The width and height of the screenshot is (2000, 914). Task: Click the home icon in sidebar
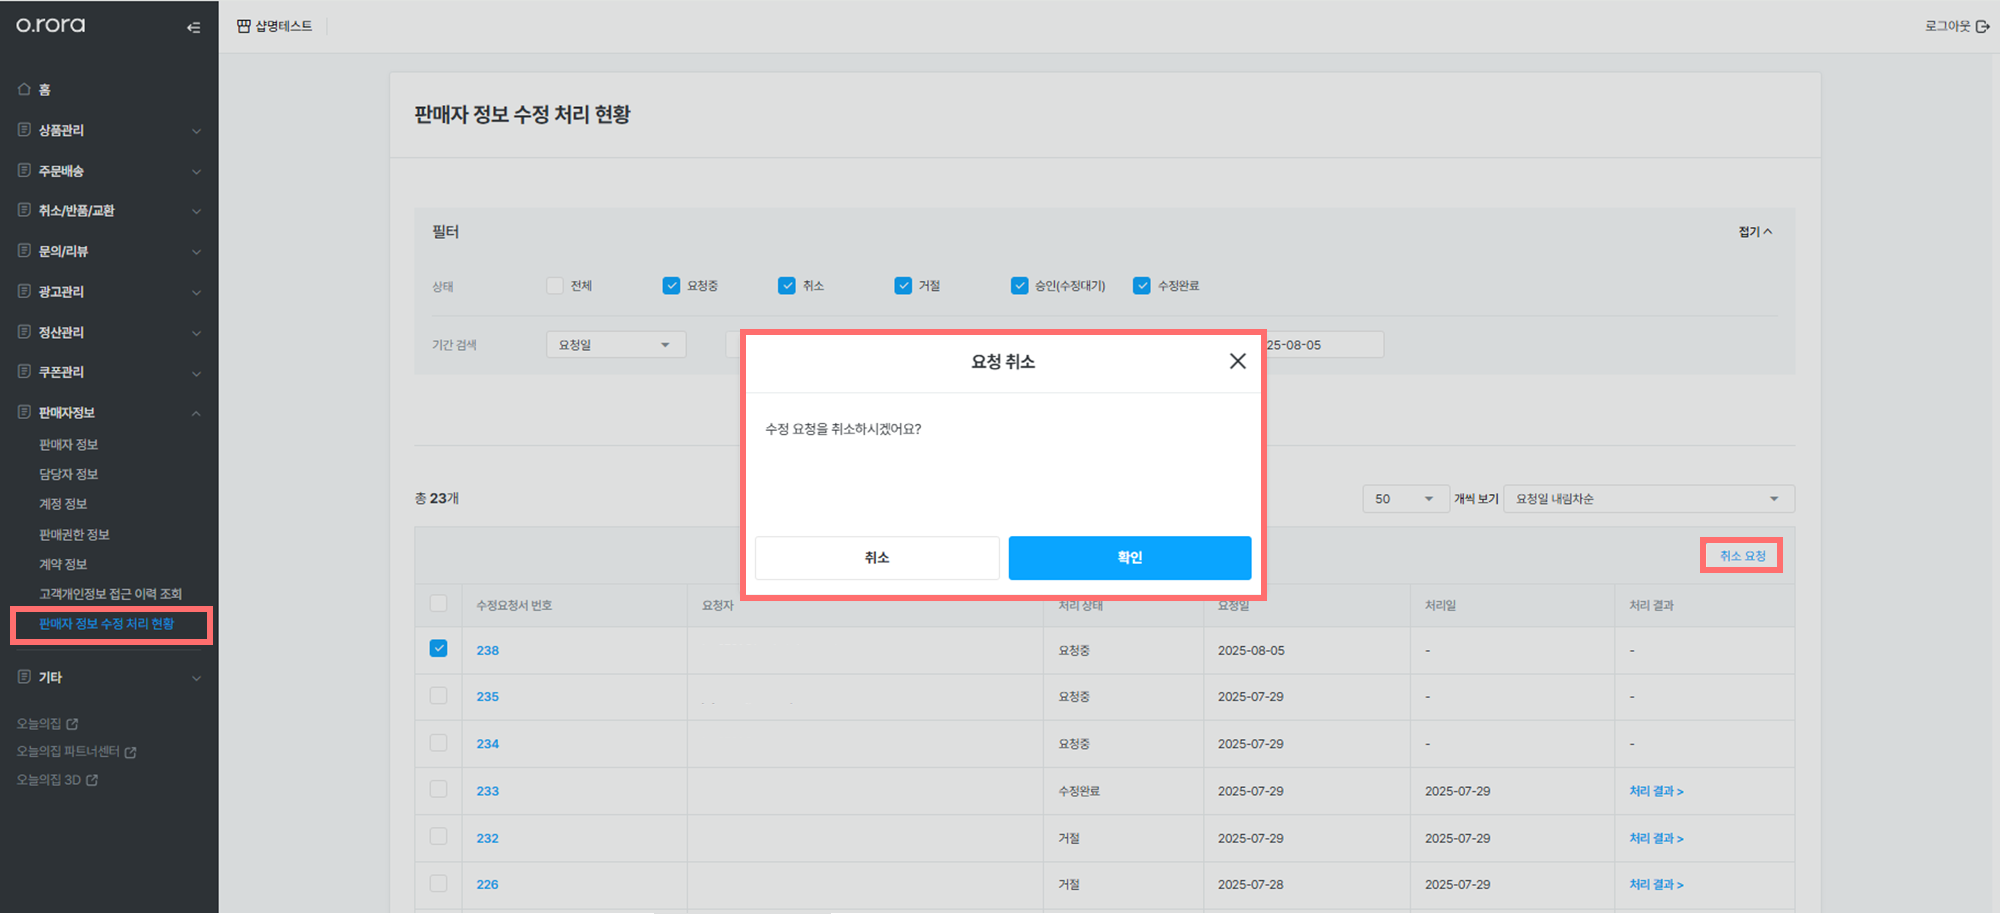click(x=24, y=89)
